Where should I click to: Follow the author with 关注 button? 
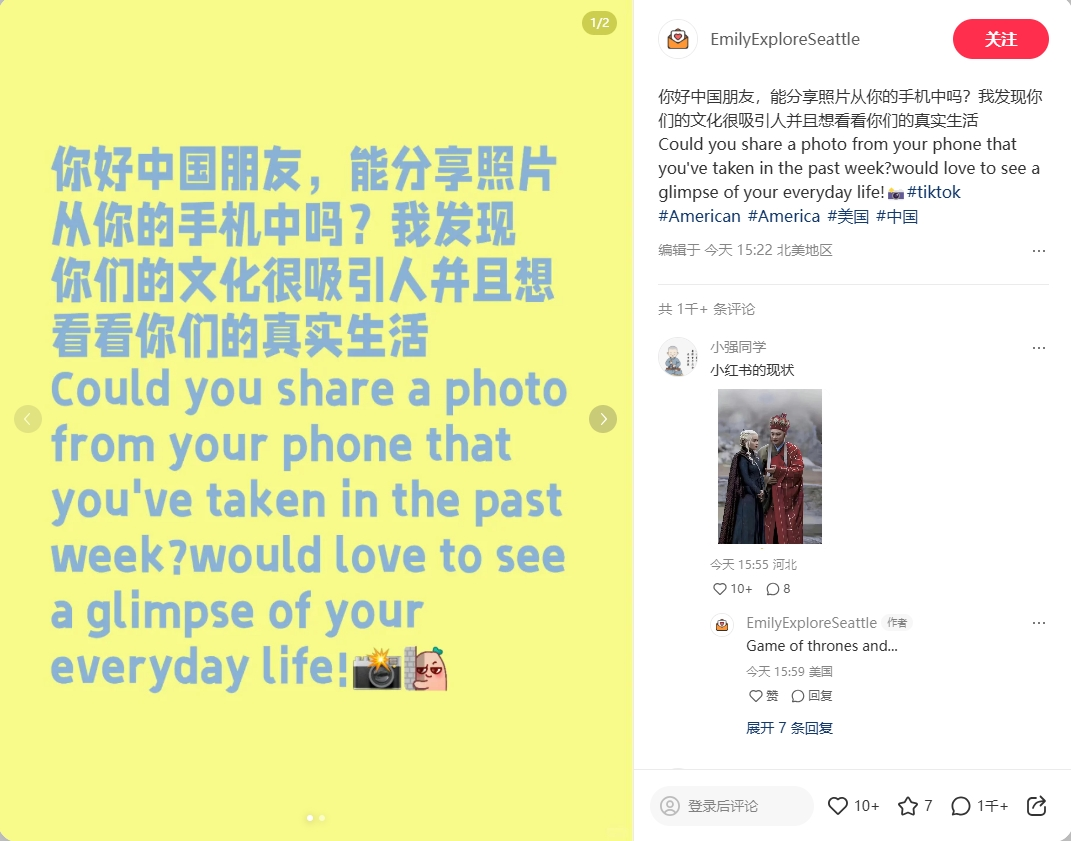tap(1001, 39)
